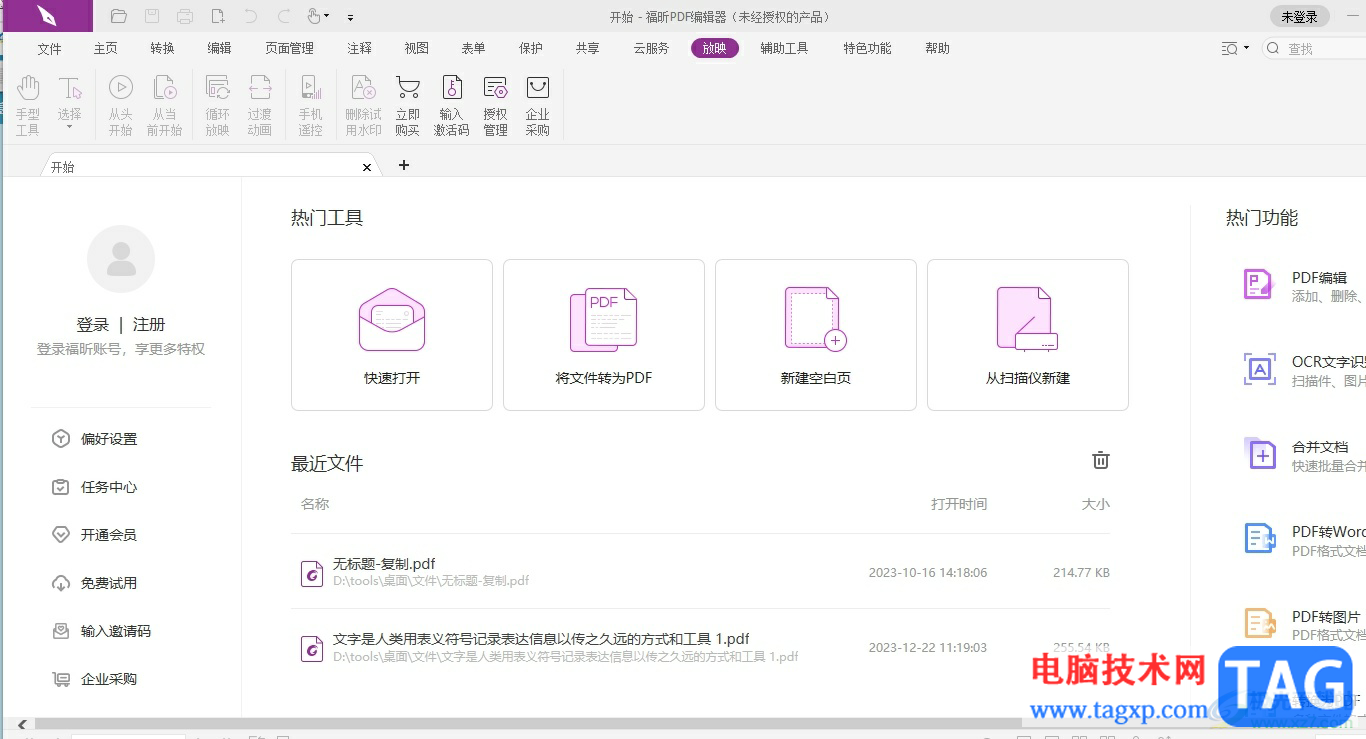The height and width of the screenshot is (739, 1366).
Task: Click the 企业采购 toolbar icon
Action: [x=537, y=104]
